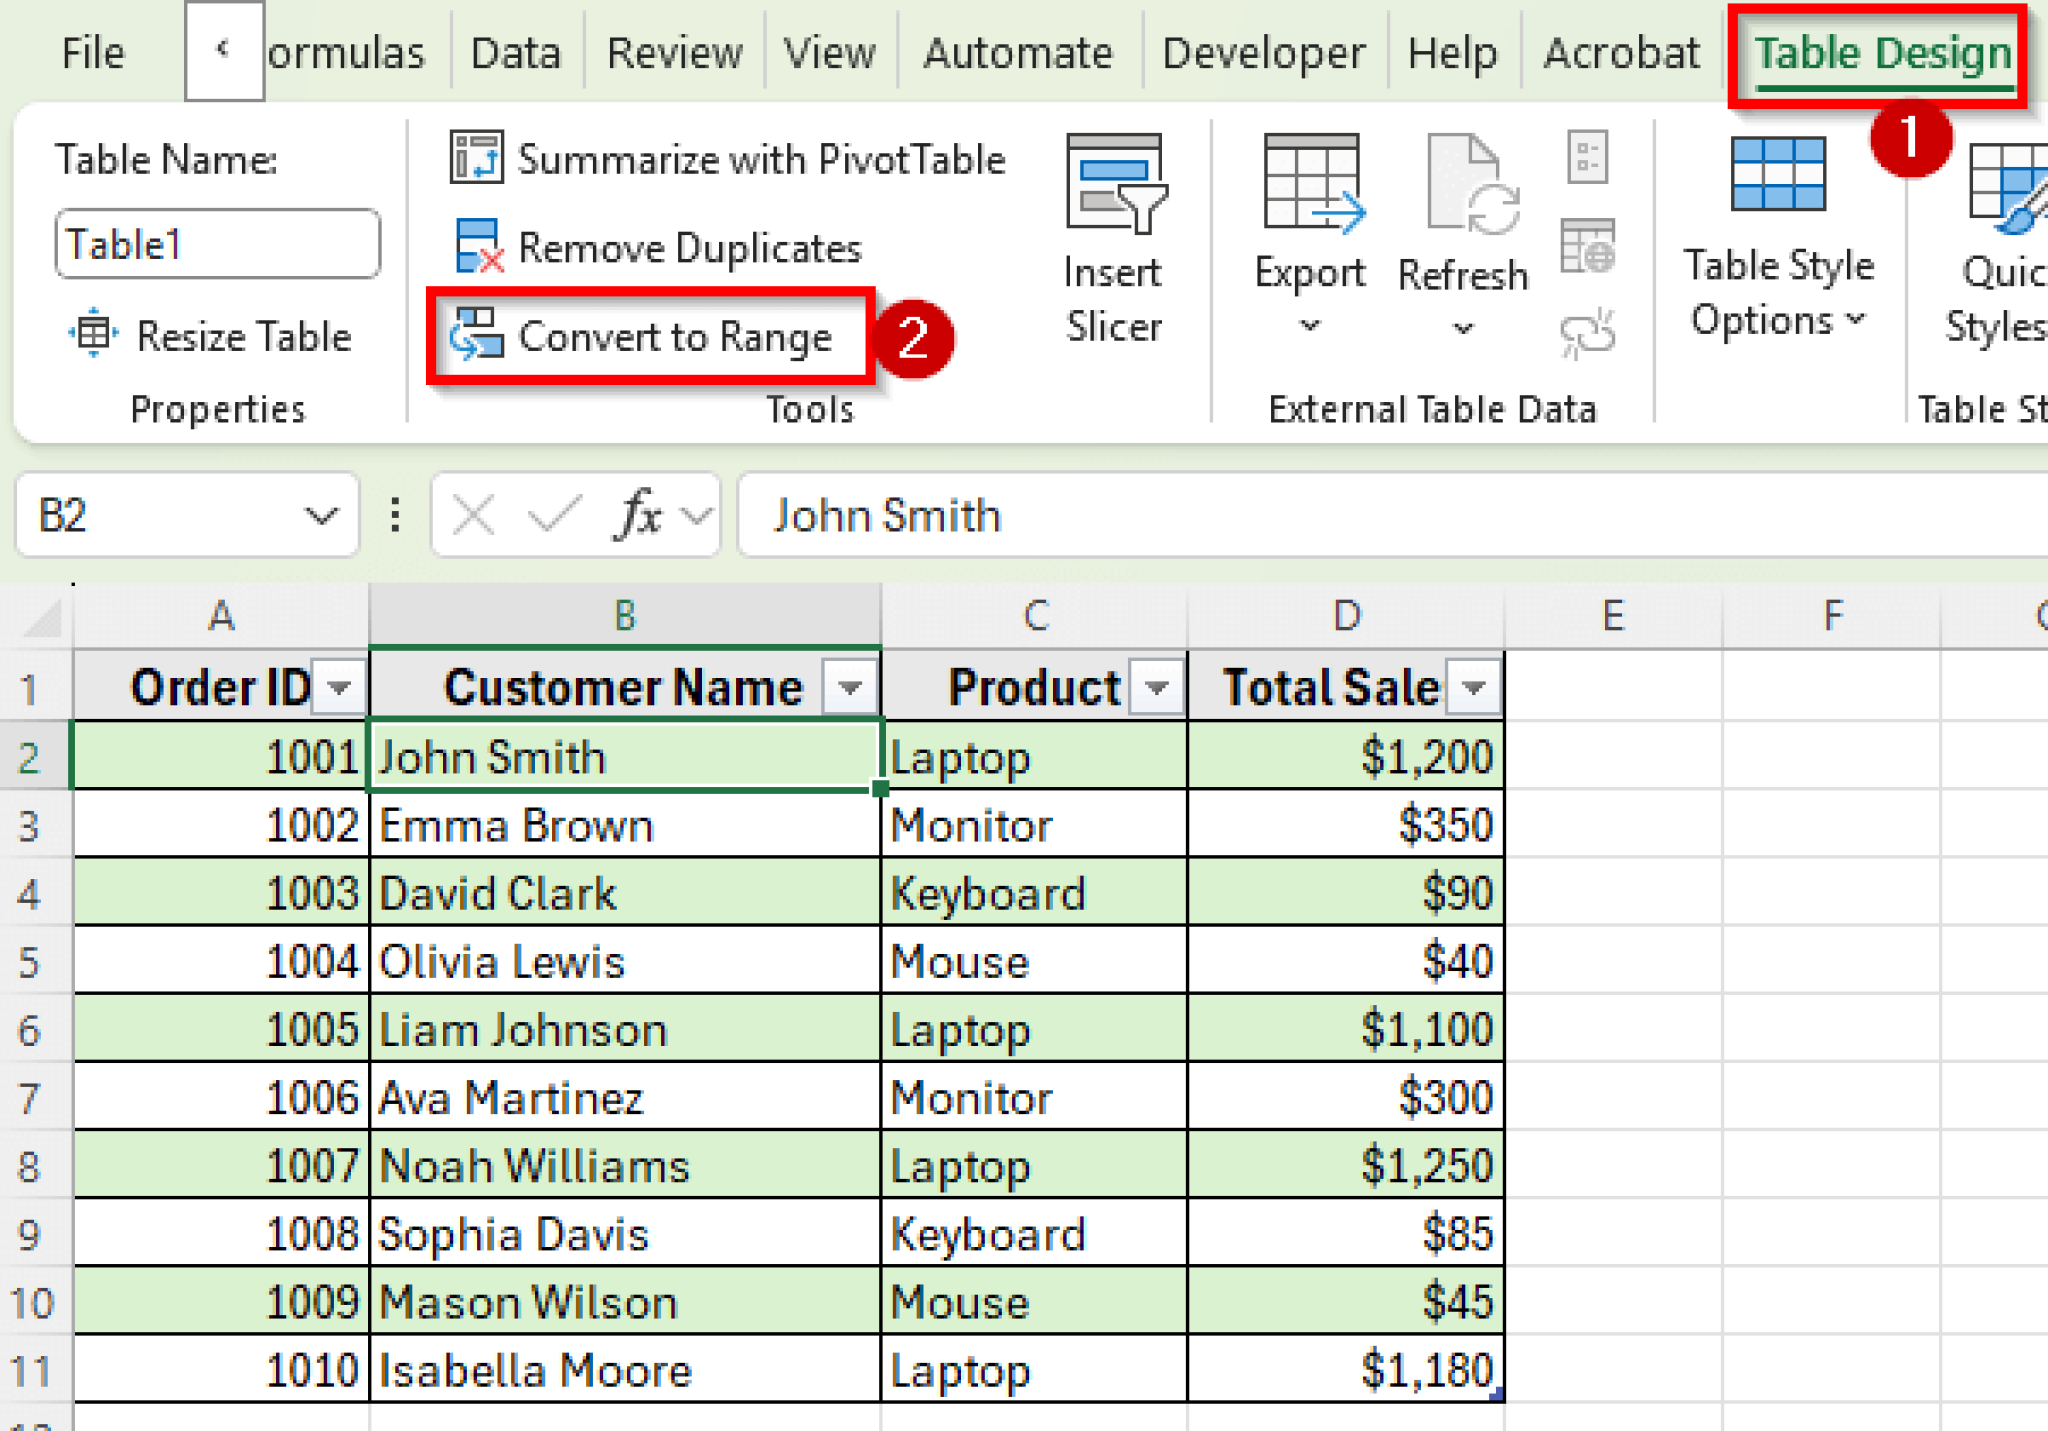This screenshot has width=2048, height=1431.
Task: Switch to the Developer tab
Action: (x=1263, y=52)
